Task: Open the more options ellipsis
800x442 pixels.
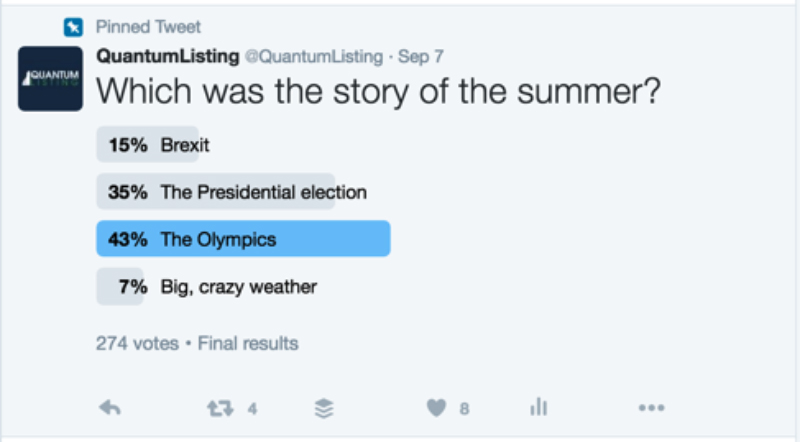Action: coord(651,408)
